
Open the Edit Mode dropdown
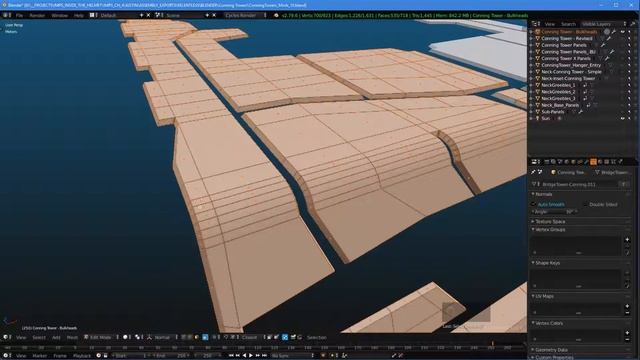click(x=101, y=337)
